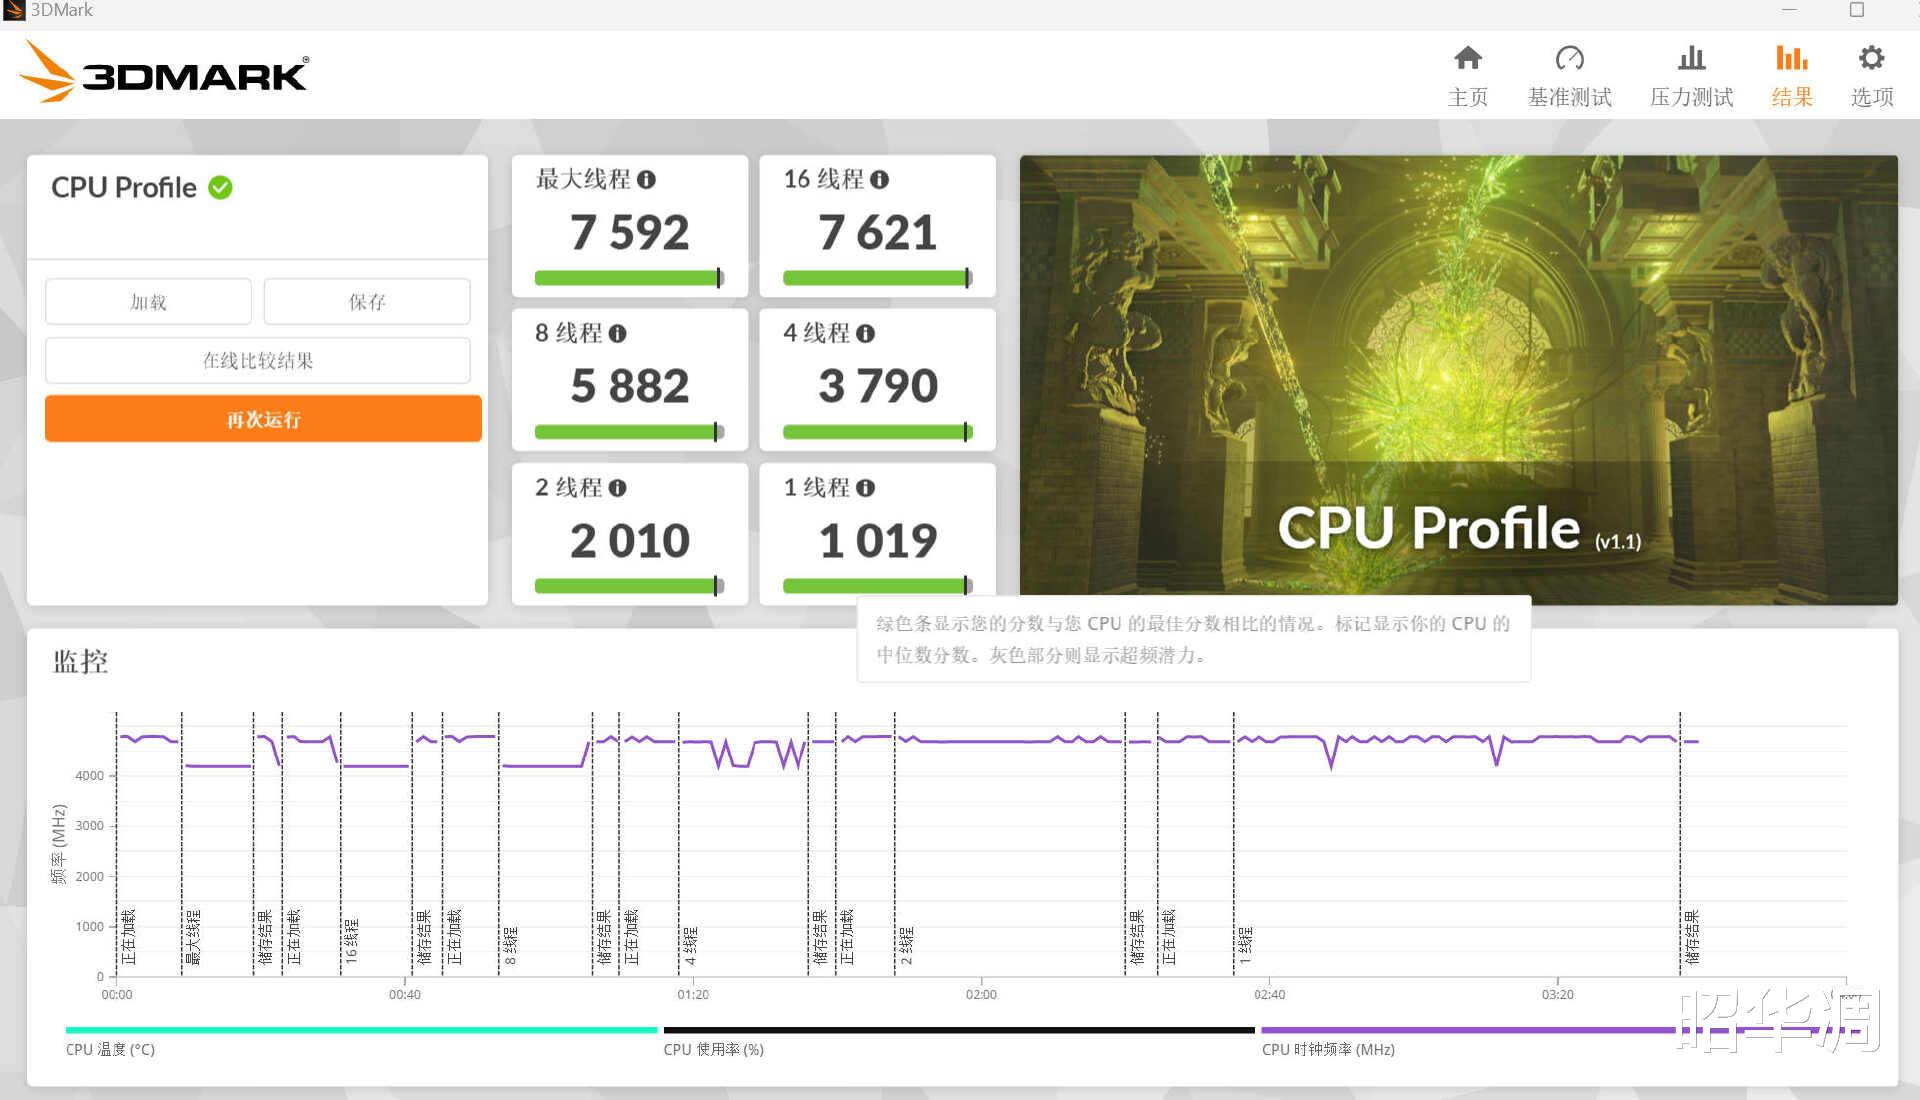Viewport: 1920px width, 1100px height.
Task: Click info icon next to 16 线程
Action: click(879, 180)
